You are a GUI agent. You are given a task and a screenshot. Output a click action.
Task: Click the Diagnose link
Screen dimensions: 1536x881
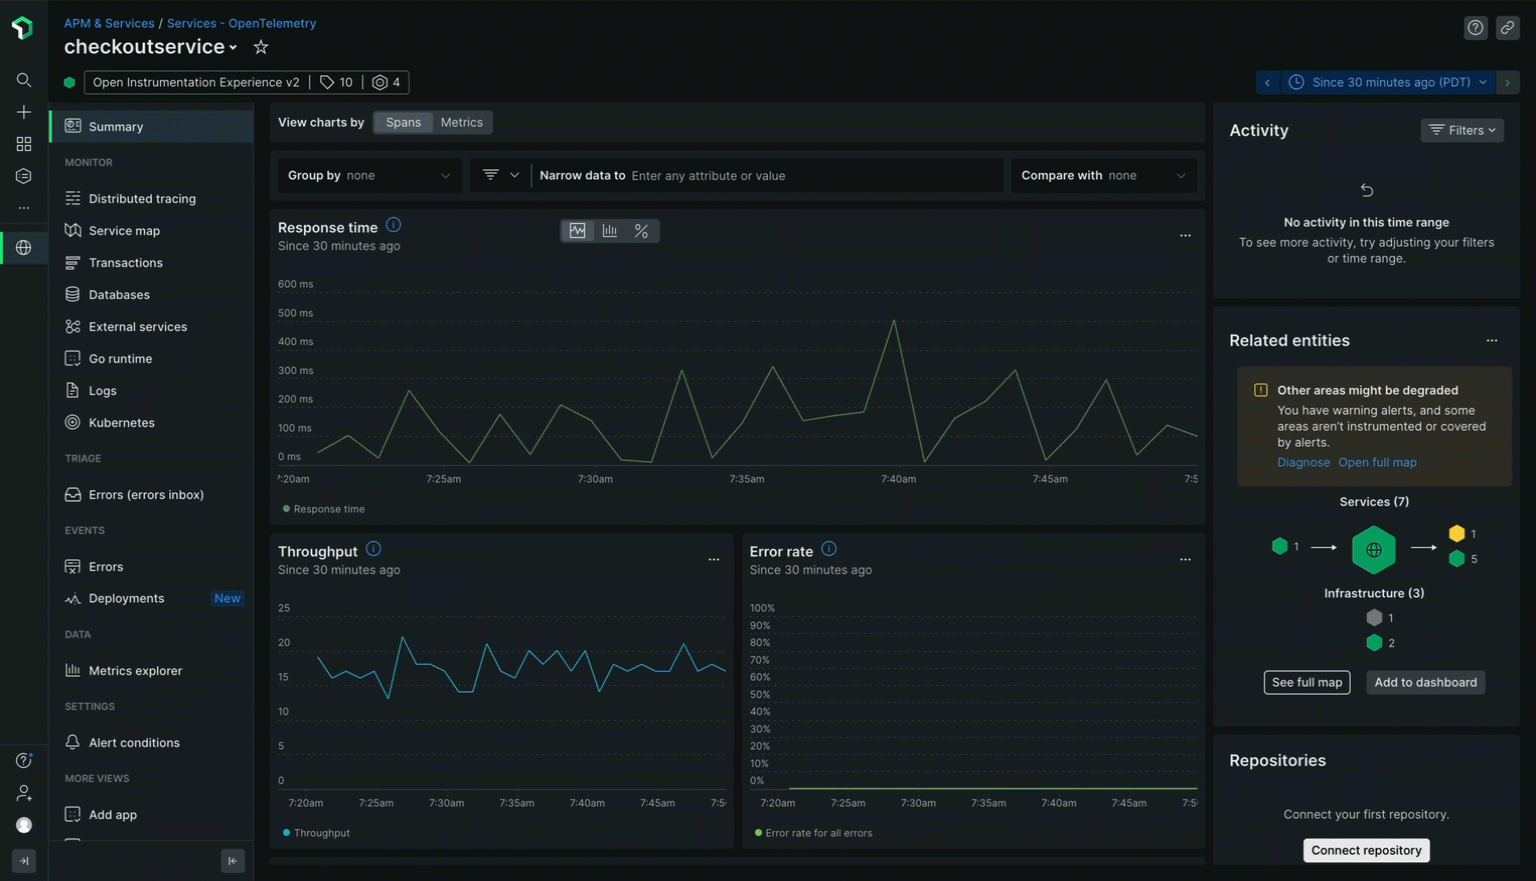tap(1303, 463)
